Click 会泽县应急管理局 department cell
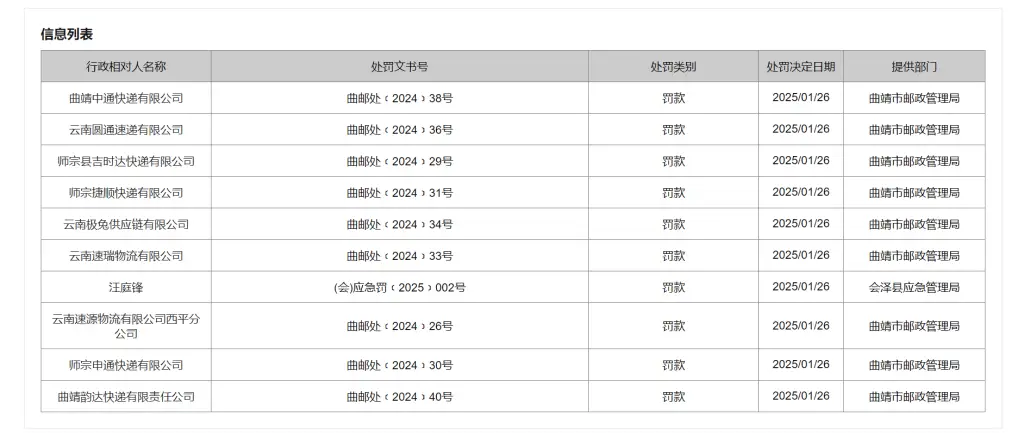The image size is (1024, 441). (914, 287)
